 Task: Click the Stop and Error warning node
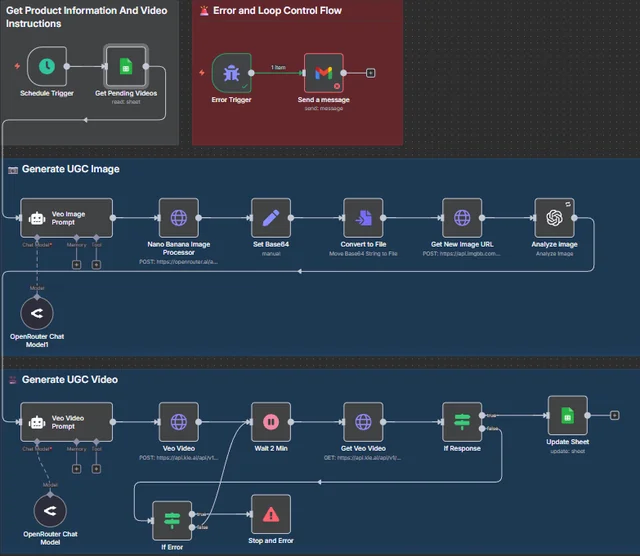270,514
